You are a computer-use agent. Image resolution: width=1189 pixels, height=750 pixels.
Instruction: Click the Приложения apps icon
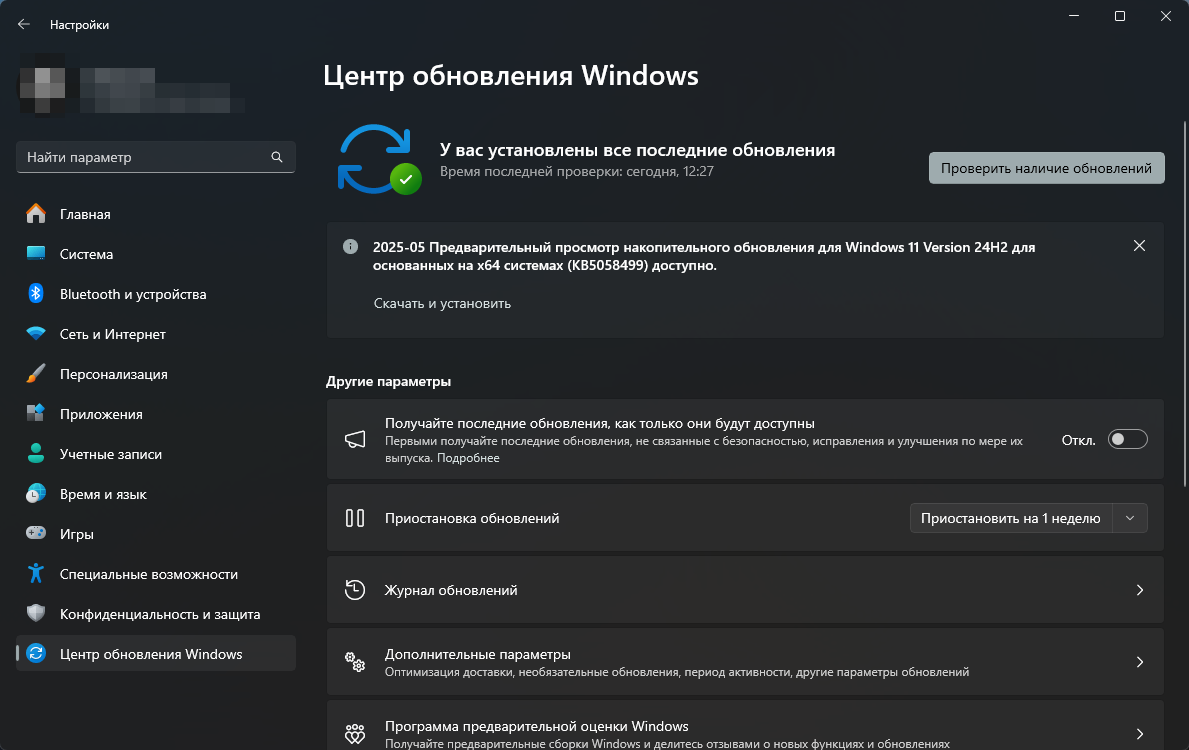36,414
